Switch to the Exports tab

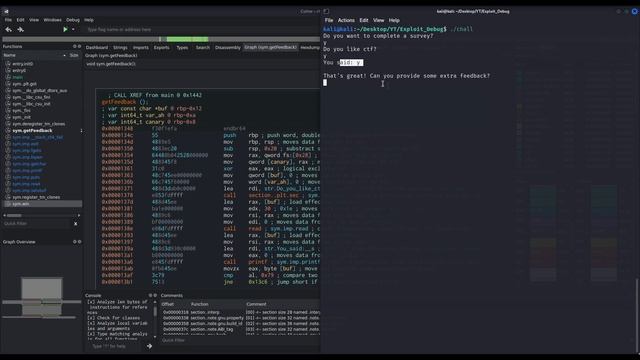(161, 48)
